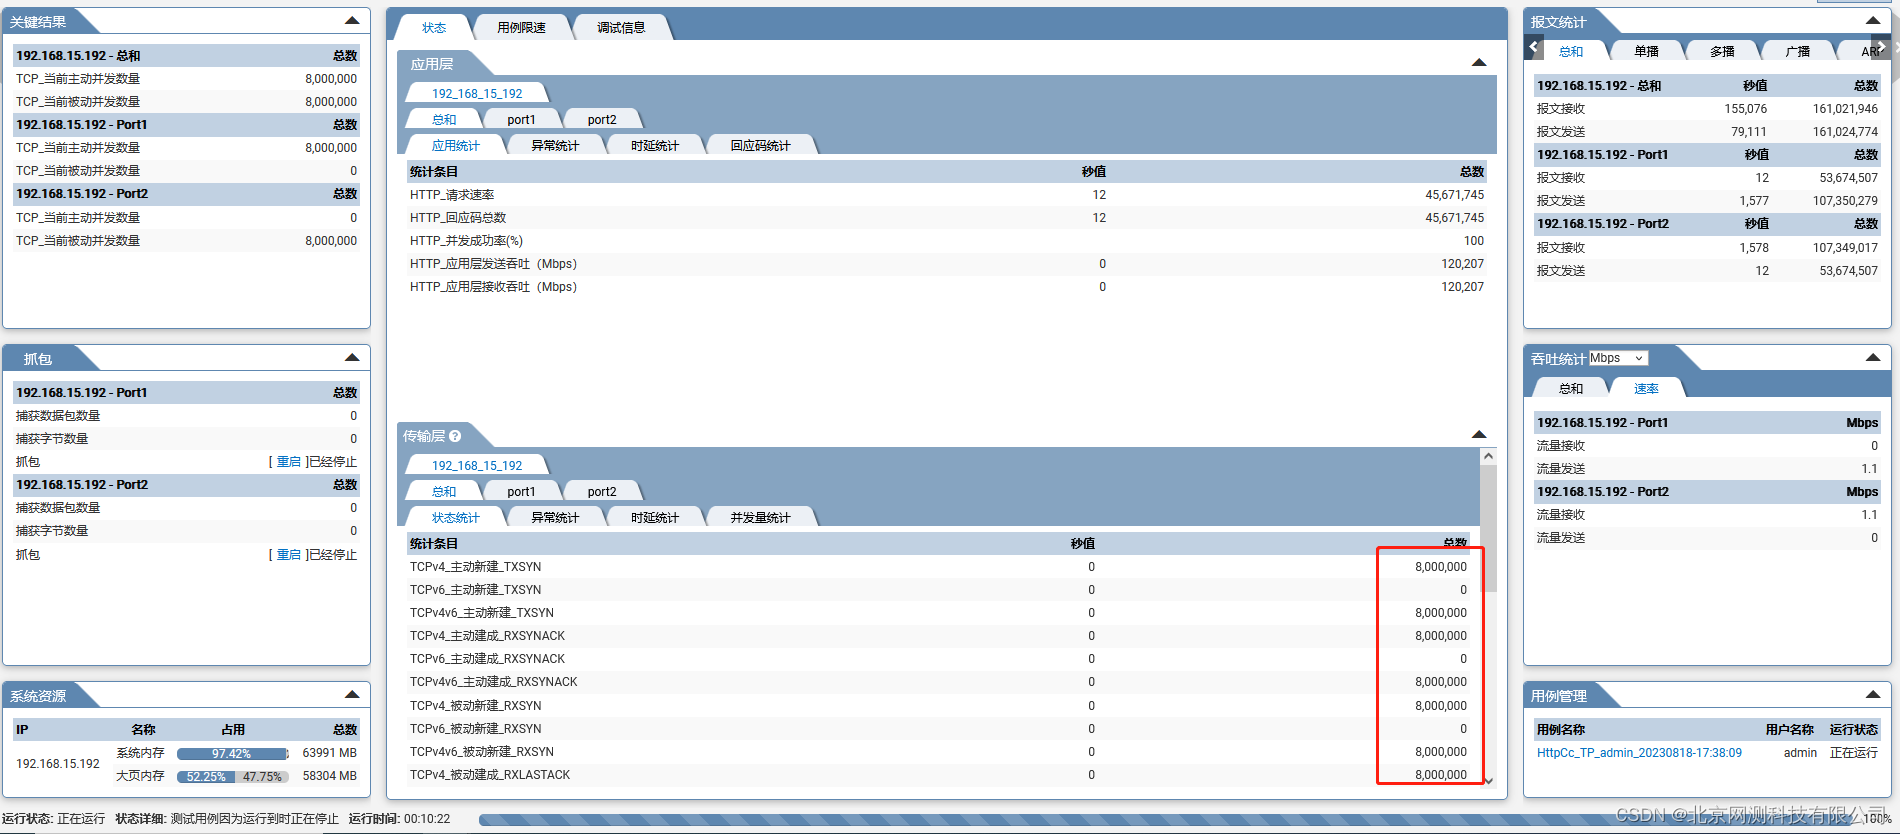
Task: Open the 回应码统计 tab
Action: [760, 146]
